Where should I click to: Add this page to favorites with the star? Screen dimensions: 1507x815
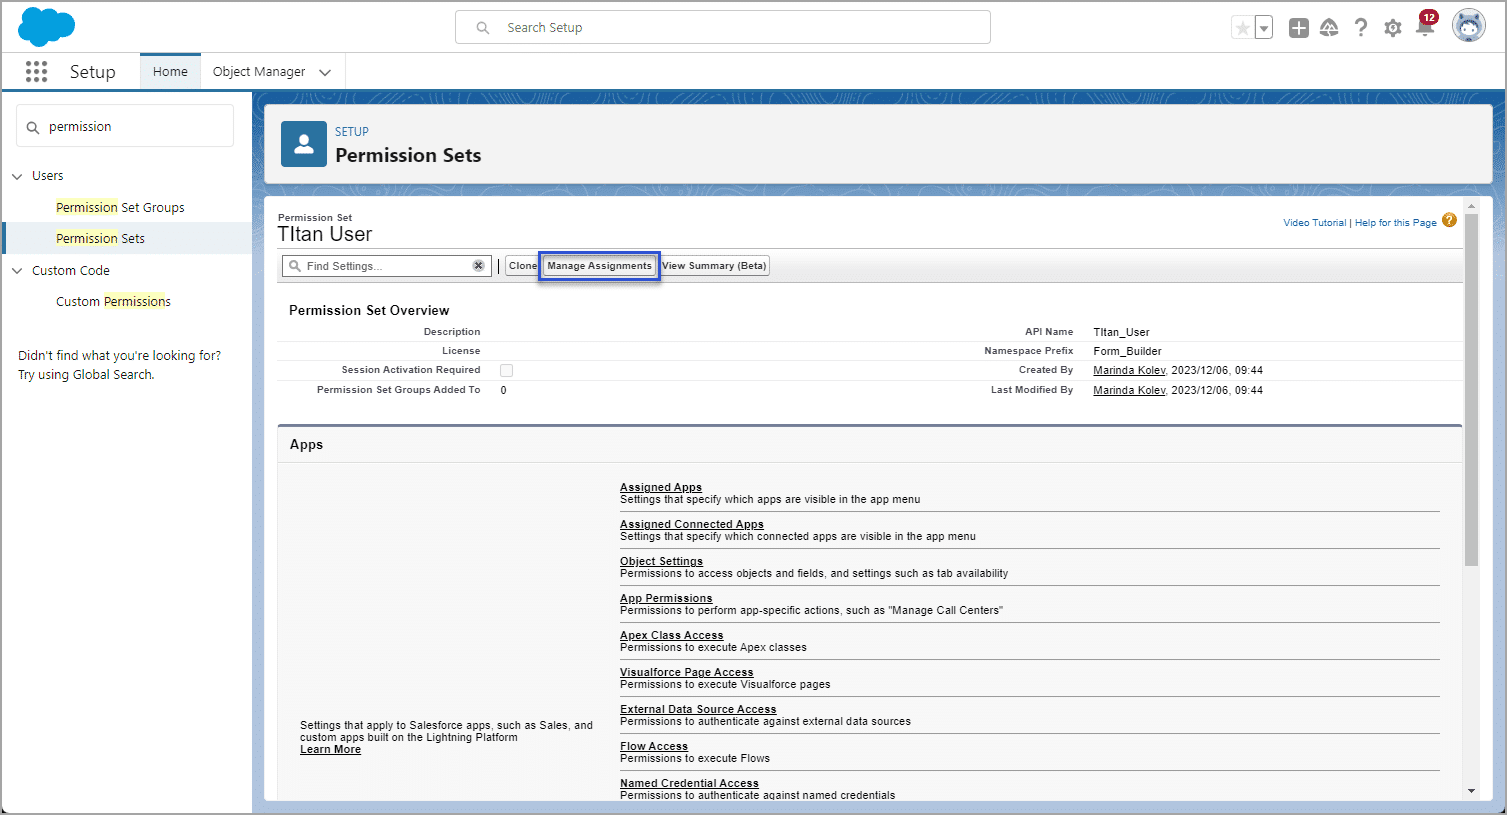tap(1244, 27)
